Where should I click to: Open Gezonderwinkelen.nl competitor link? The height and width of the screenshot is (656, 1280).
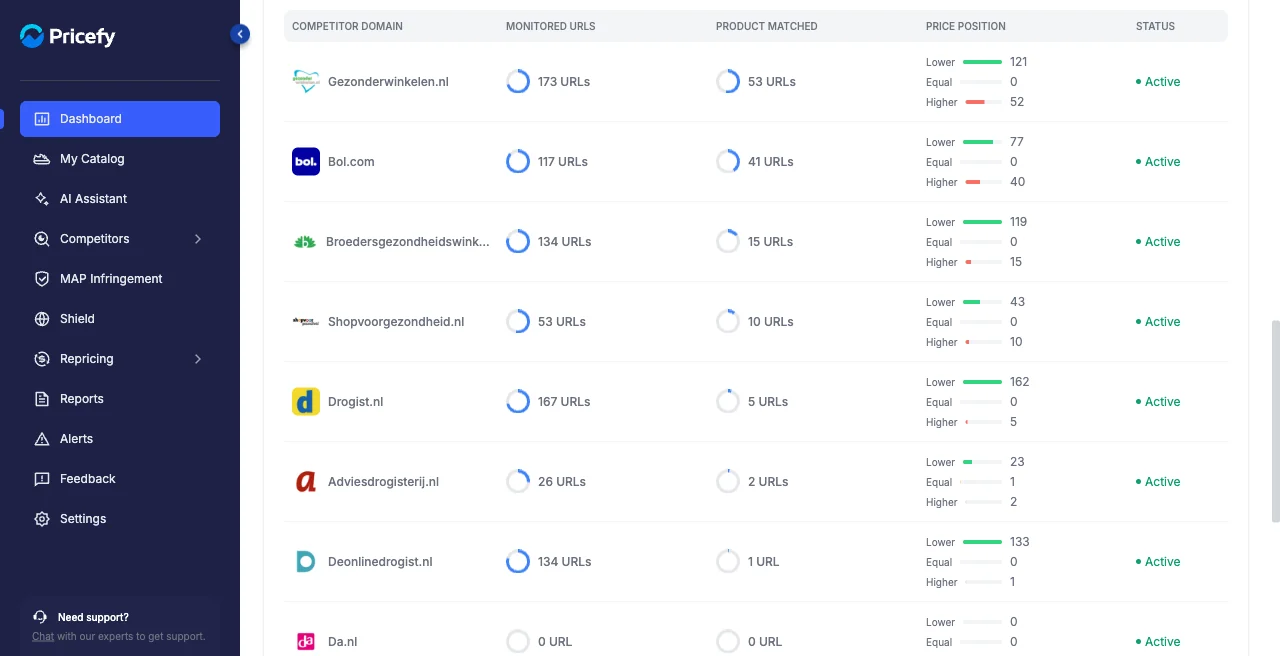point(388,82)
